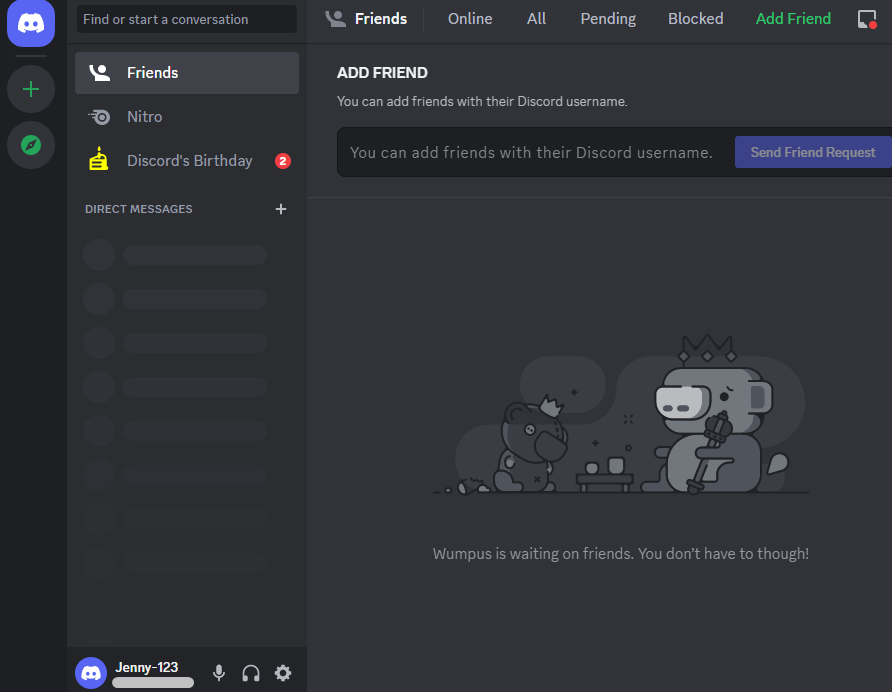Switch to the Pending tab

[608, 19]
